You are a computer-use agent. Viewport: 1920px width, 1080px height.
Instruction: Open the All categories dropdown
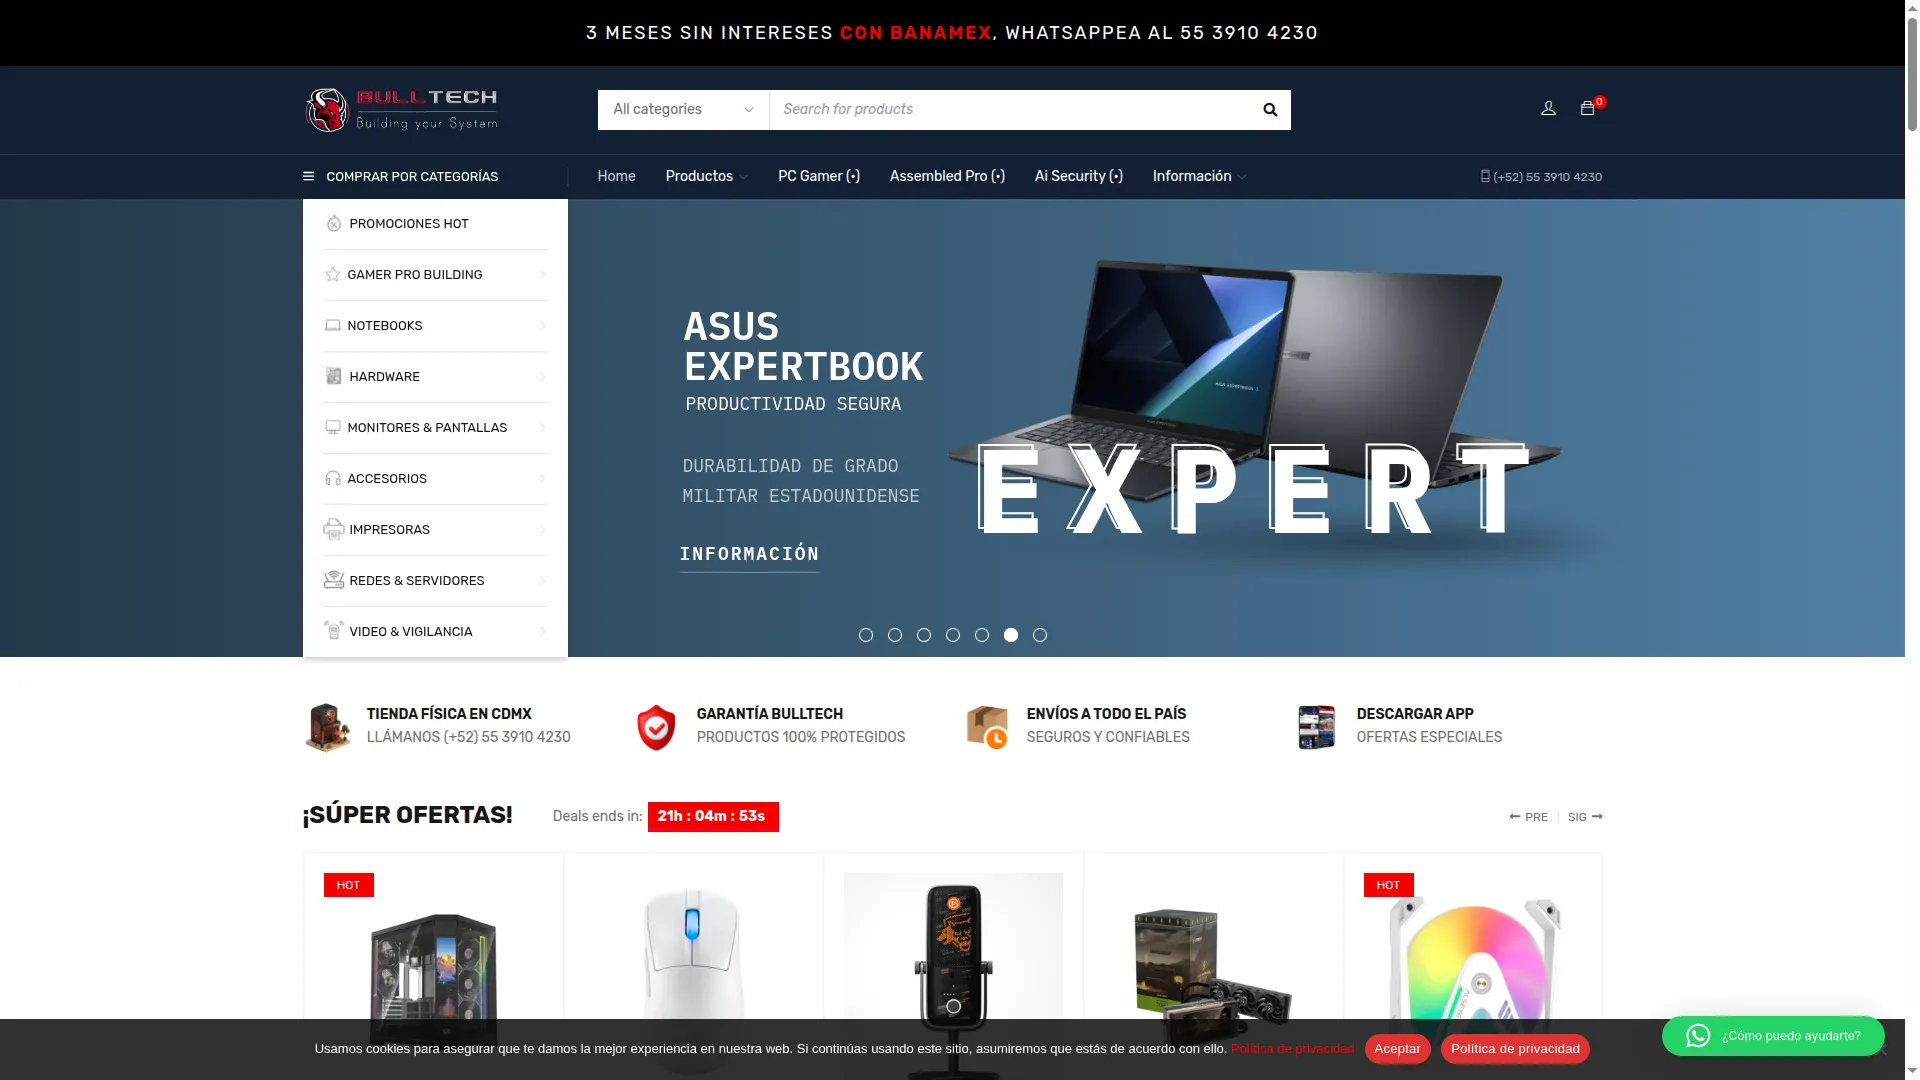[x=683, y=110]
